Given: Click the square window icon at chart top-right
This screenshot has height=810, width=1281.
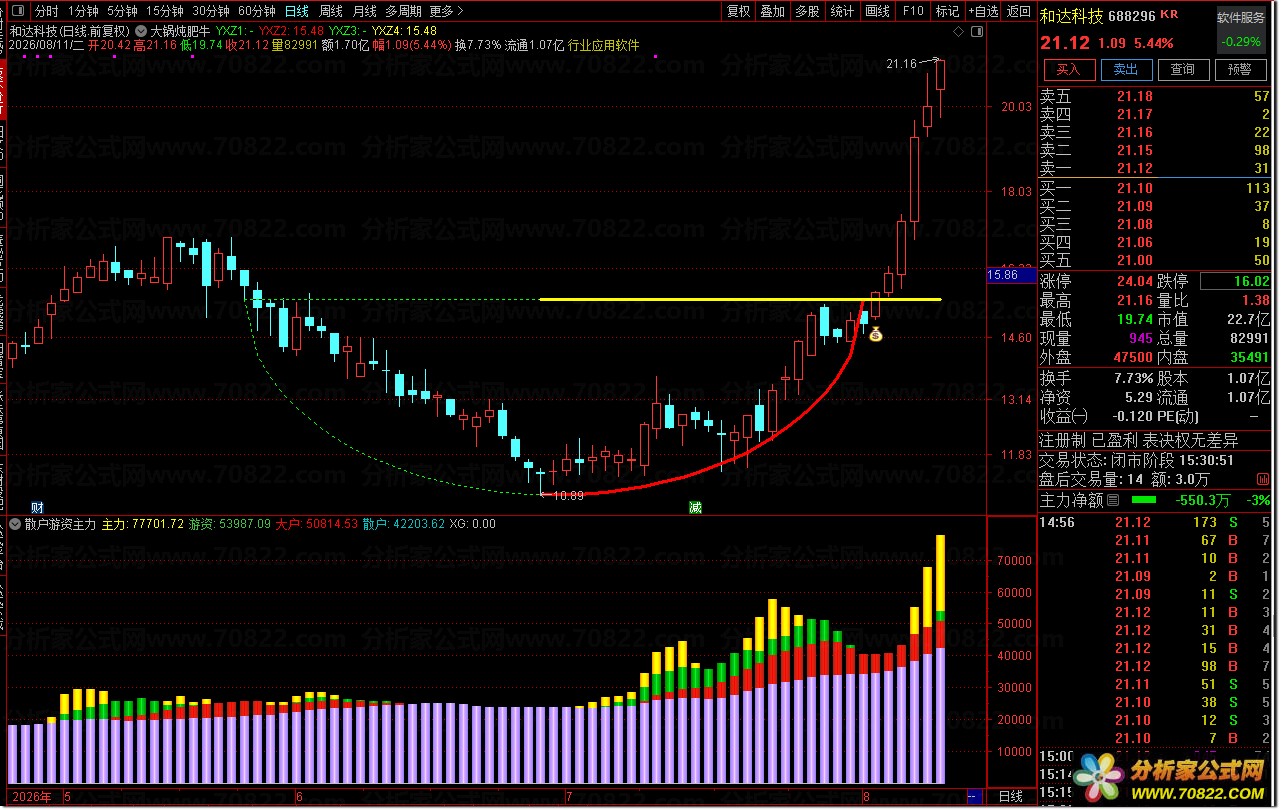Looking at the screenshot, I should coord(978,31).
